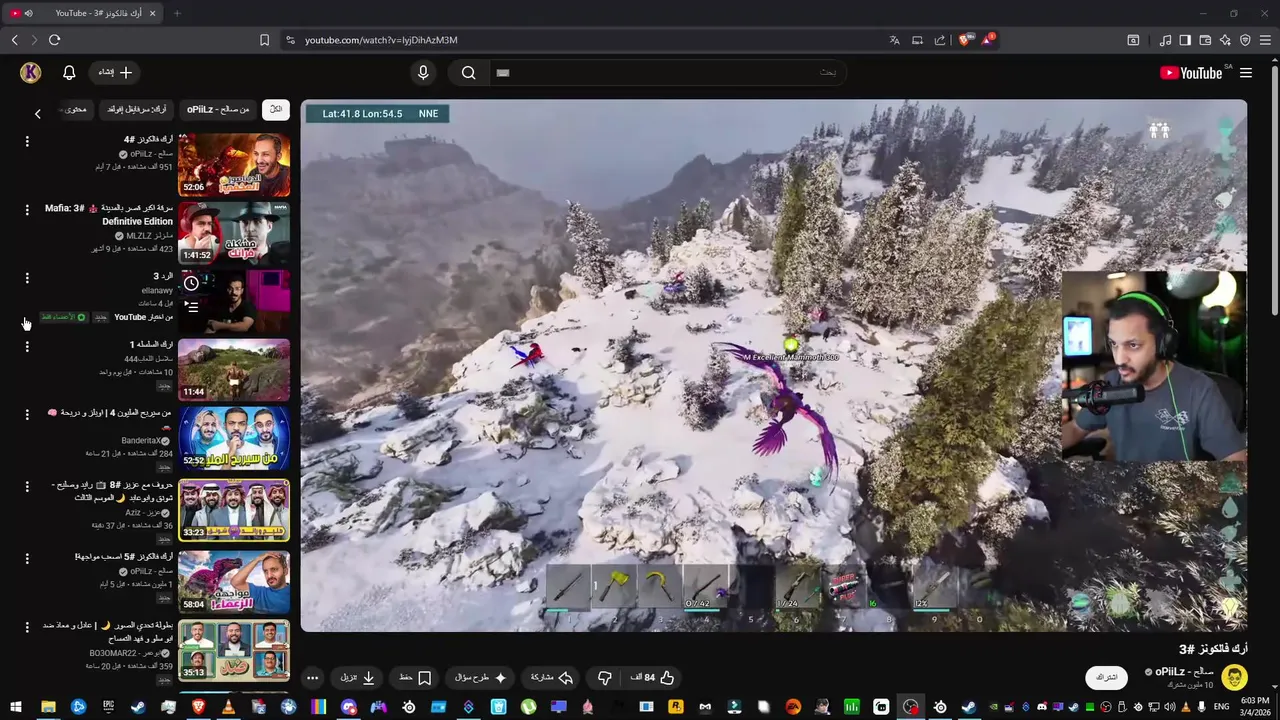Click the browser share page icon
This screenshot has height=720, width=1280.
[939, 40]
